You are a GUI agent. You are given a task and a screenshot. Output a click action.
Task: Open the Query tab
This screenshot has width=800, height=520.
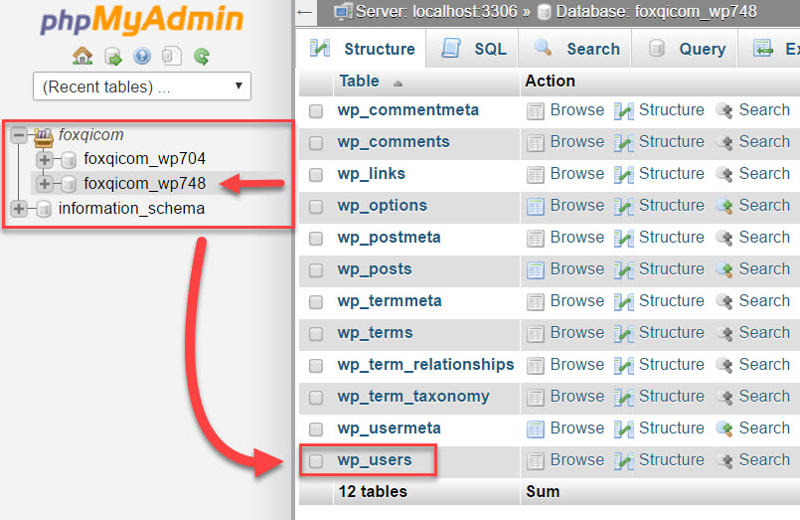(x=686, y=49)
